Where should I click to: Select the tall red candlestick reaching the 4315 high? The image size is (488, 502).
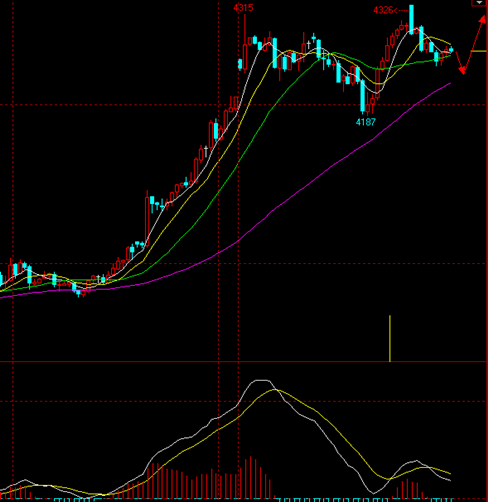(245, 43)
